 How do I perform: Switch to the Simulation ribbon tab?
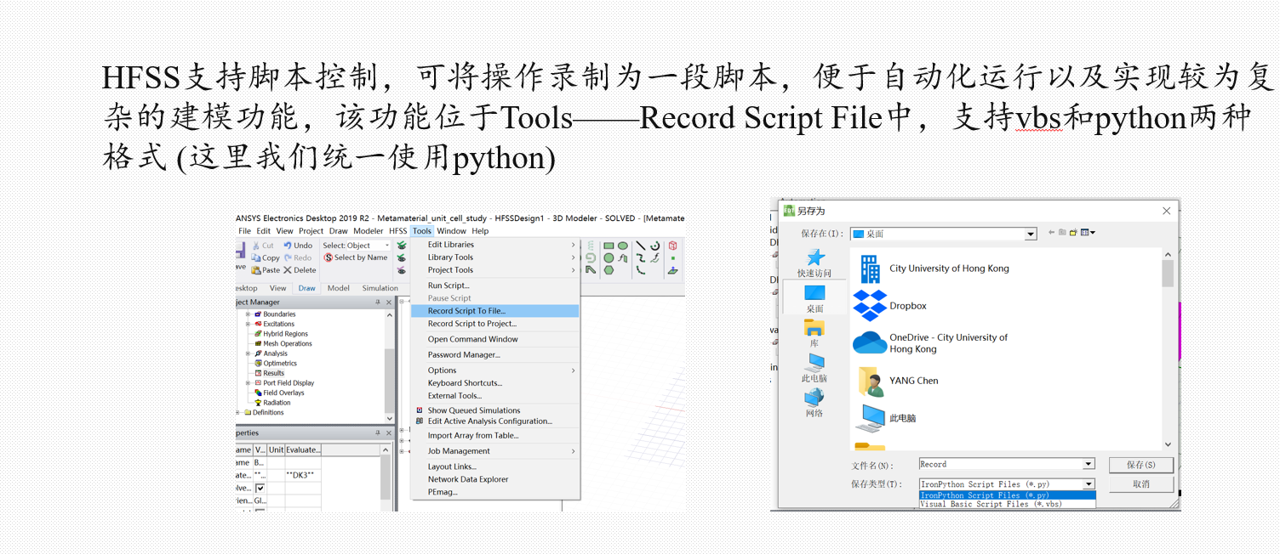380,288
